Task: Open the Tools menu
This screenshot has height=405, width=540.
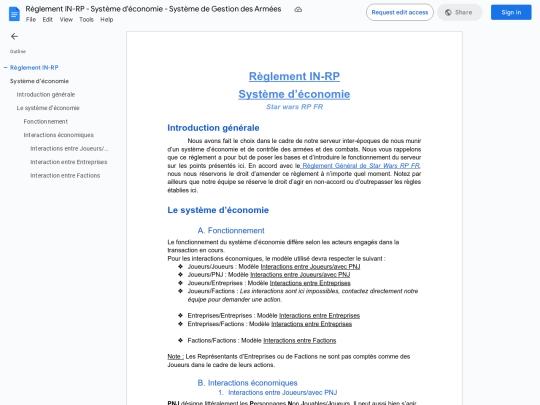Action: point(86,20)
